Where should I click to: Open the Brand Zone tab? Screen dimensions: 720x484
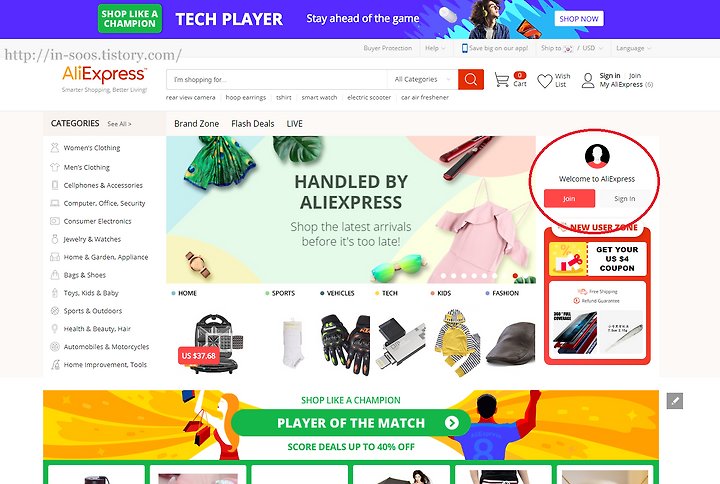(197, 124)
